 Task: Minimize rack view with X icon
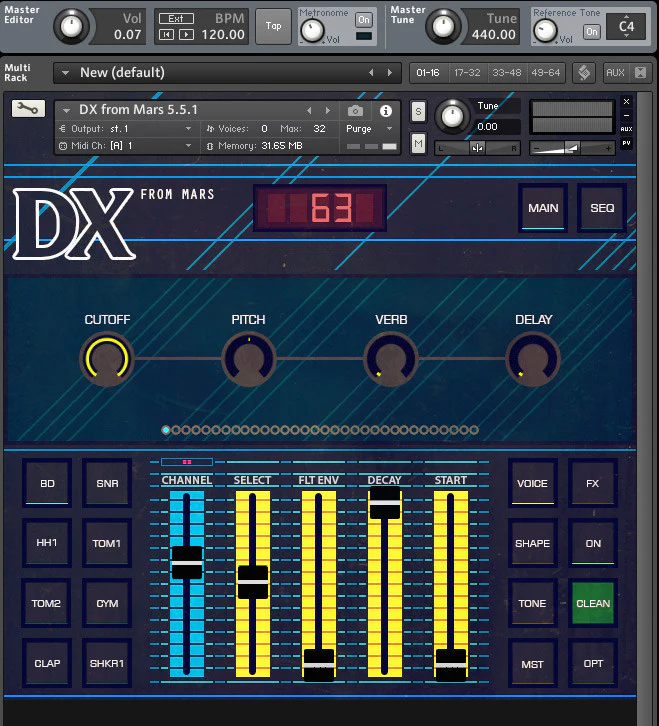640,73
